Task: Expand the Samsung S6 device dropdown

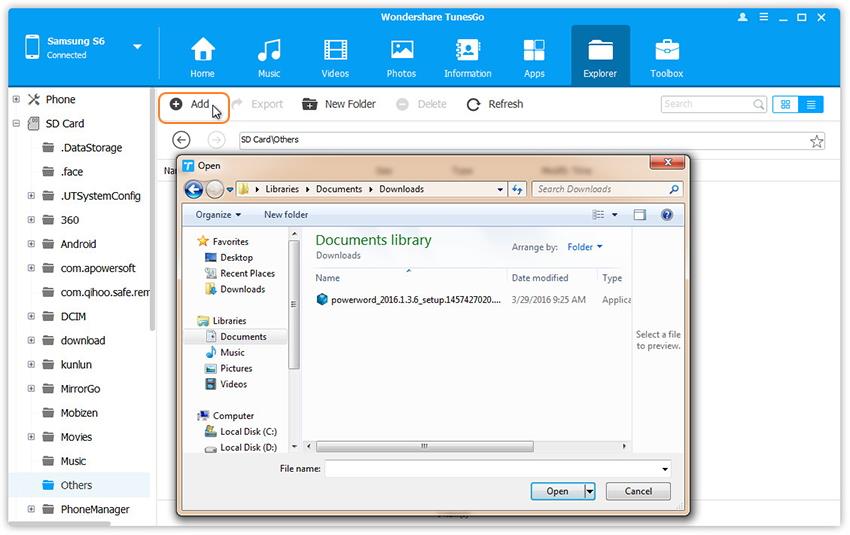Action: click(137, 47)
